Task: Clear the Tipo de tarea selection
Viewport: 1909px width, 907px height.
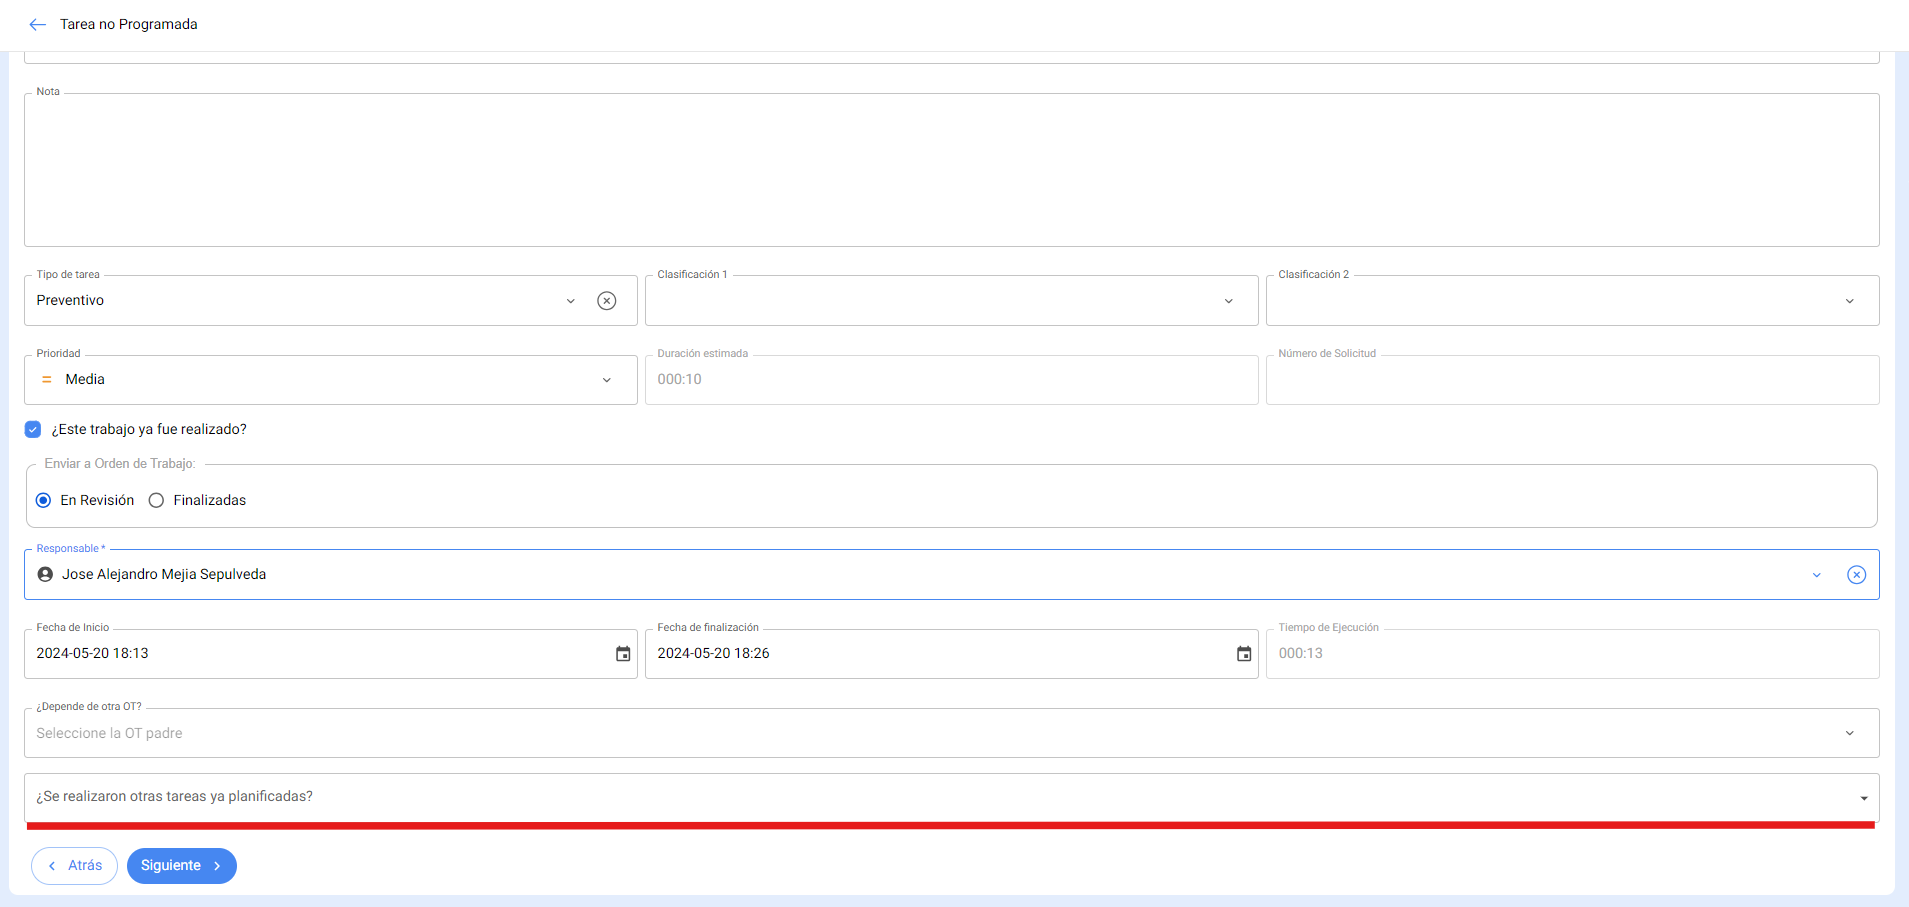Action: (606, 301)
